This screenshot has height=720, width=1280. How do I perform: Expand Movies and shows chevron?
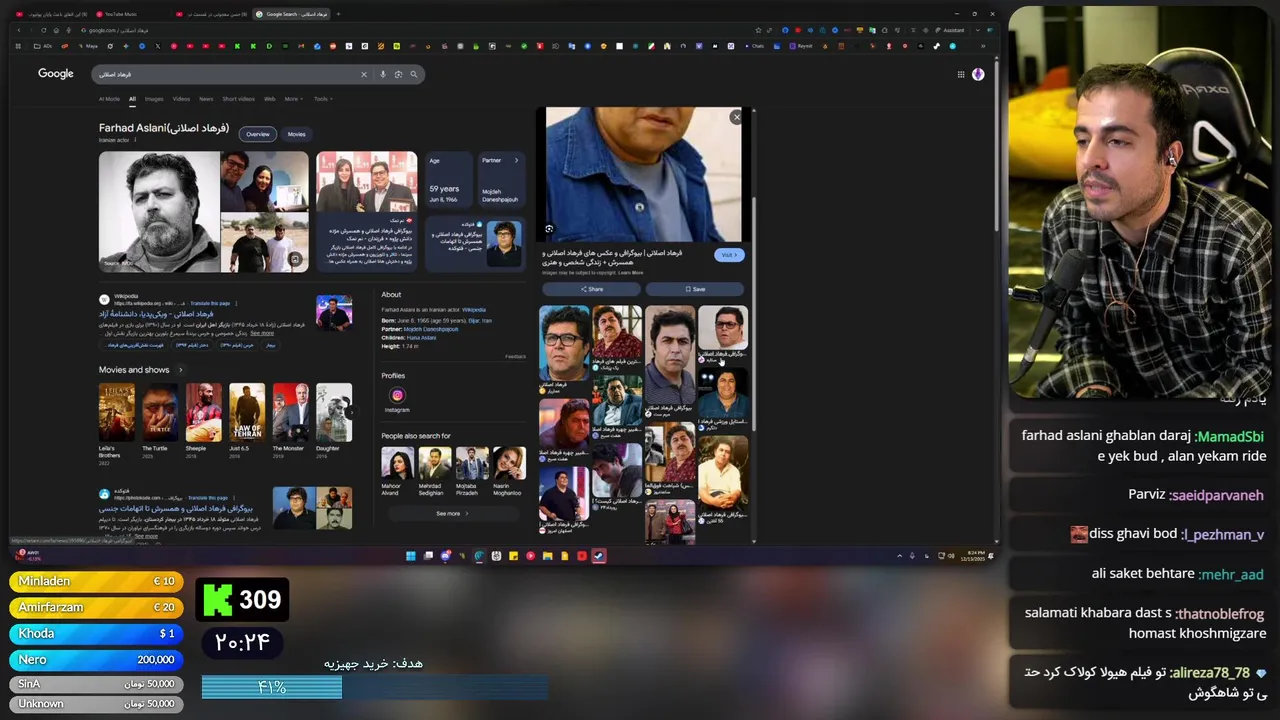(x=180, y=370)
